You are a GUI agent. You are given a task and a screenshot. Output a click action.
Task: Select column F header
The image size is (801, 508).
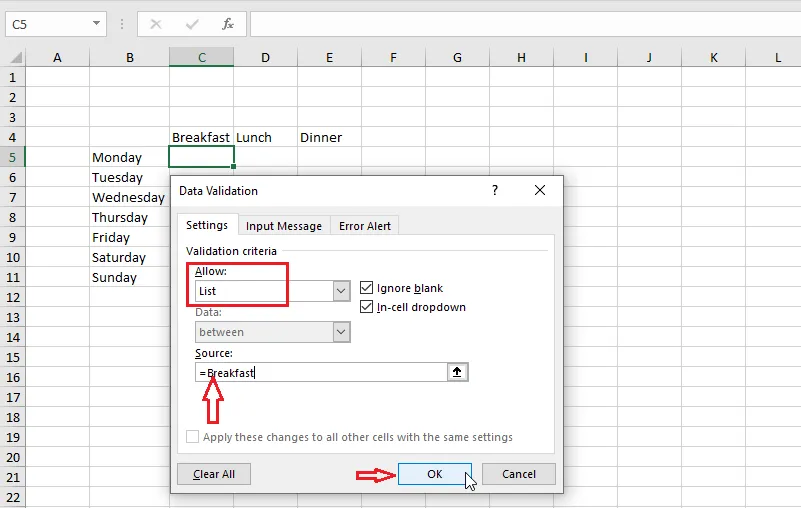point(393,57)
